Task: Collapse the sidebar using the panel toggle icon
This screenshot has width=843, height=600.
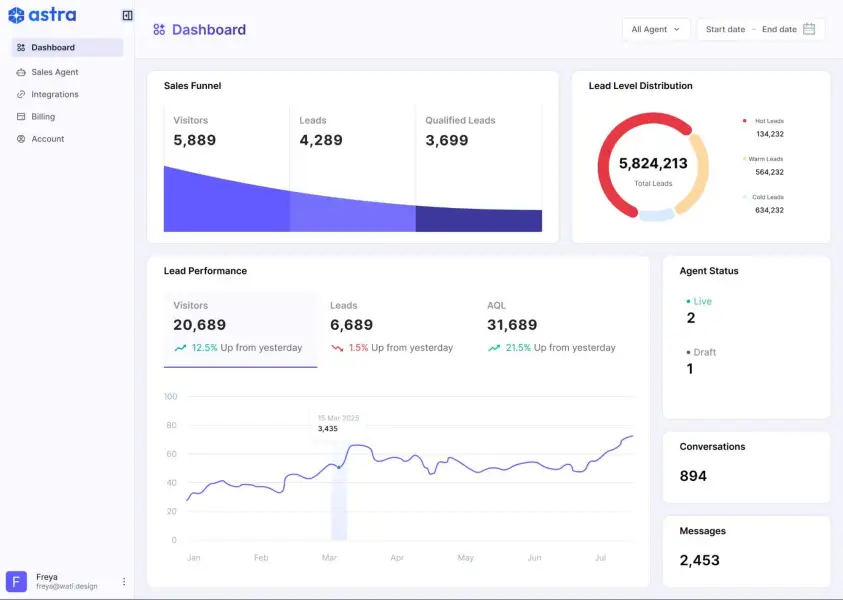Action: [126, 14]
